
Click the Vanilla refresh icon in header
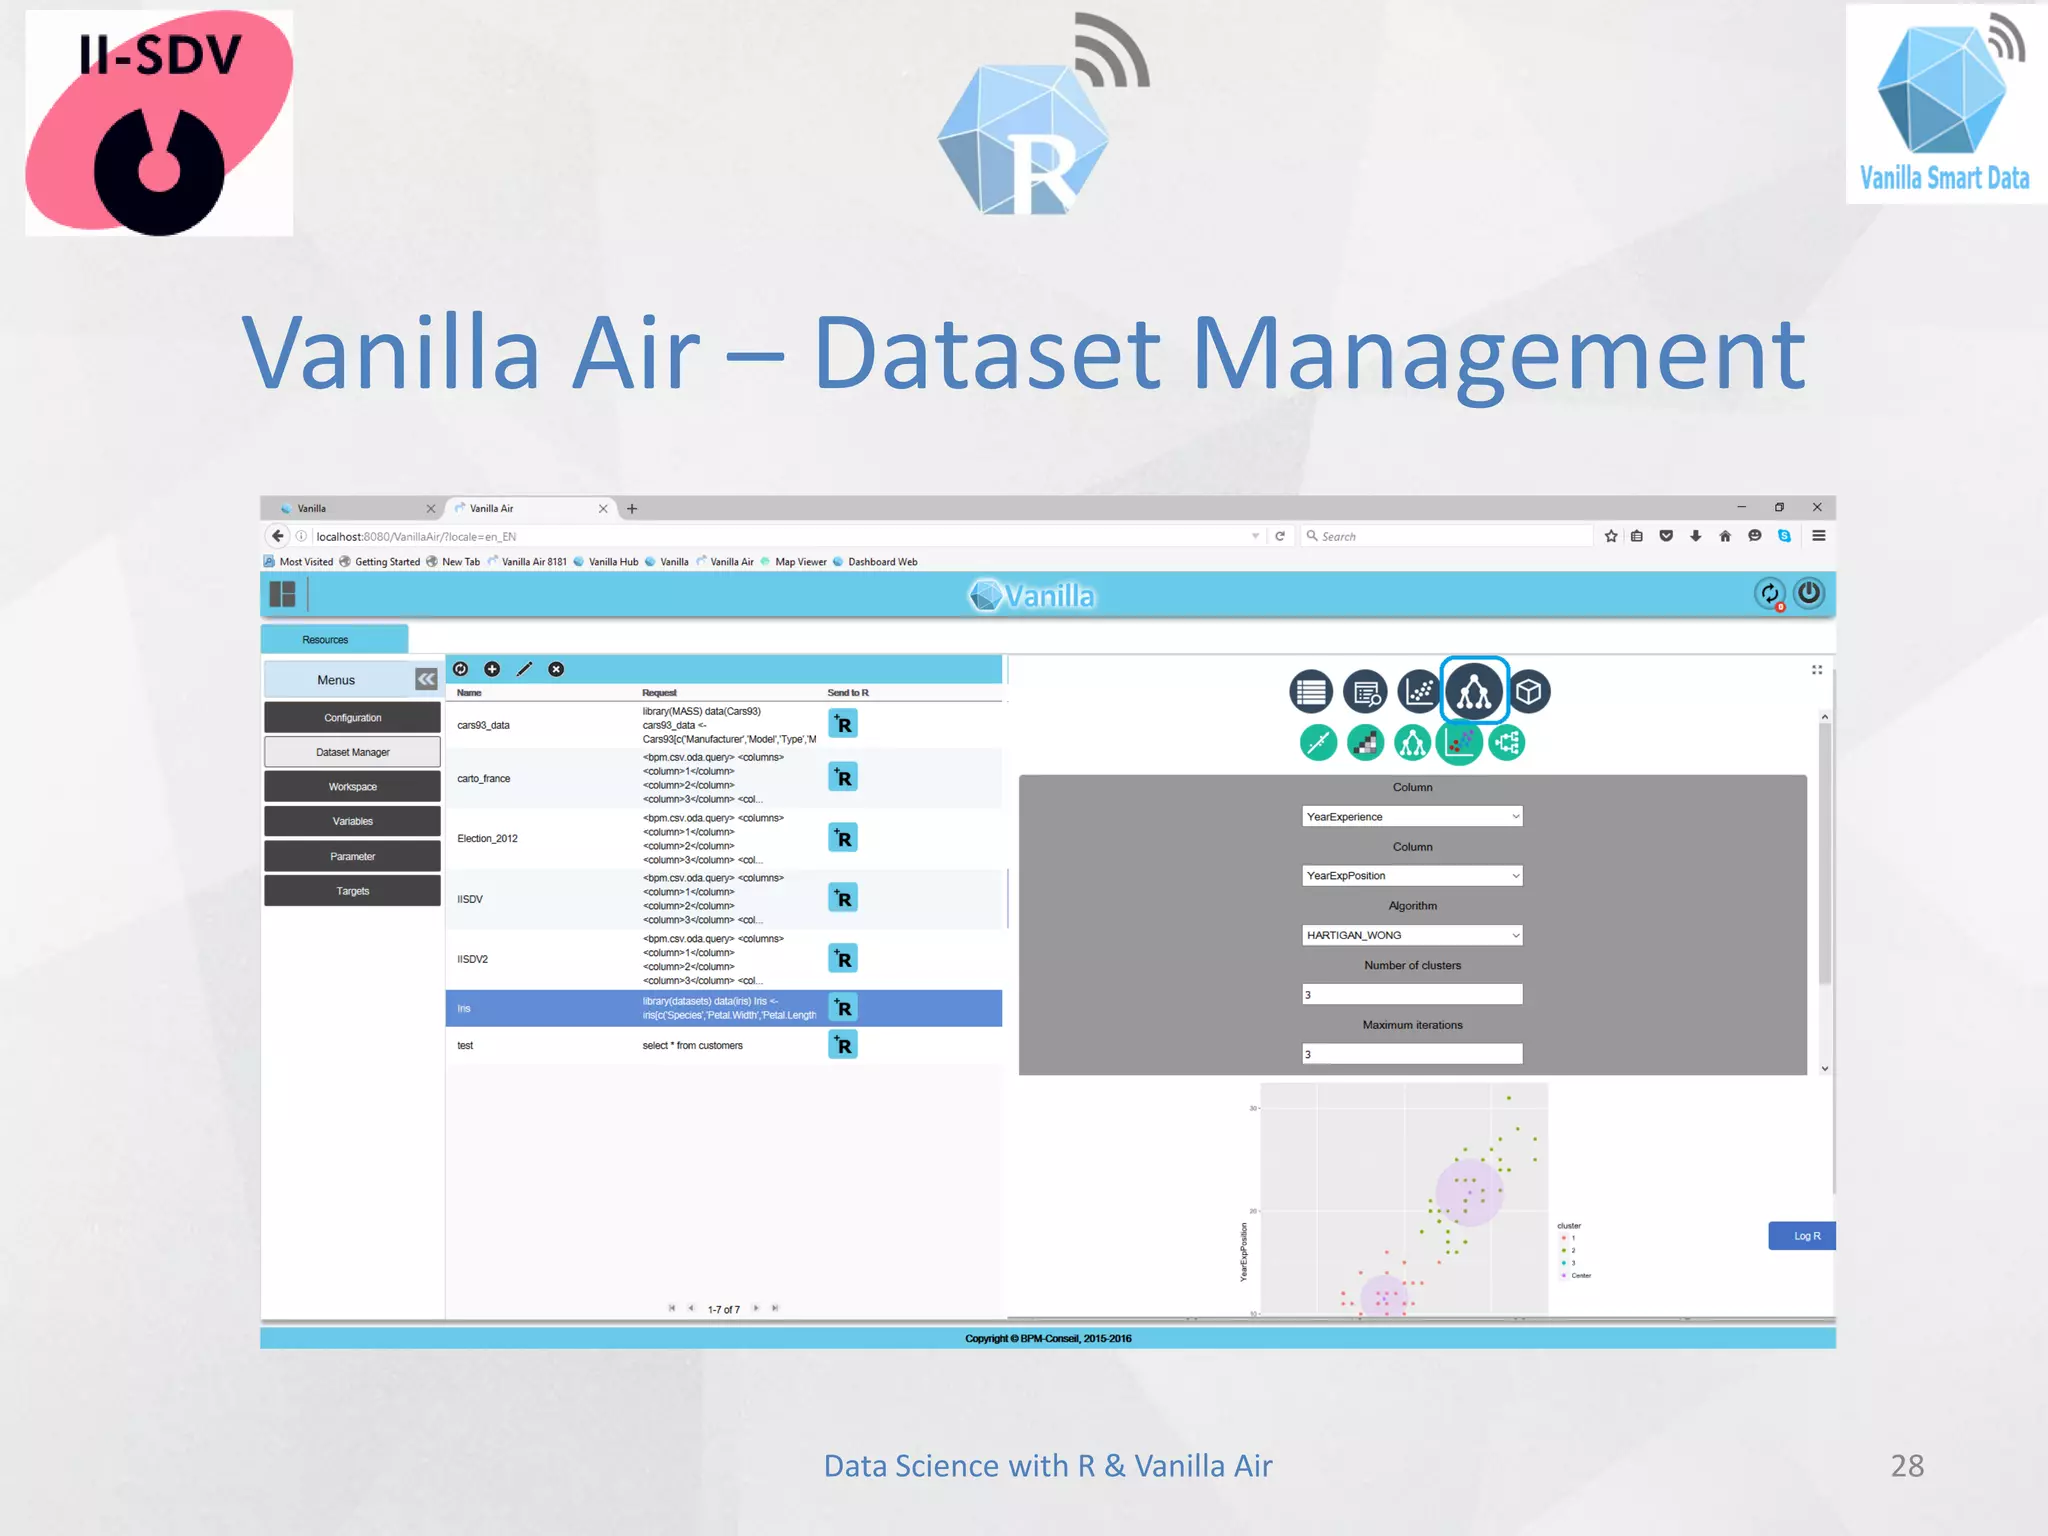tap(1770, 594)
